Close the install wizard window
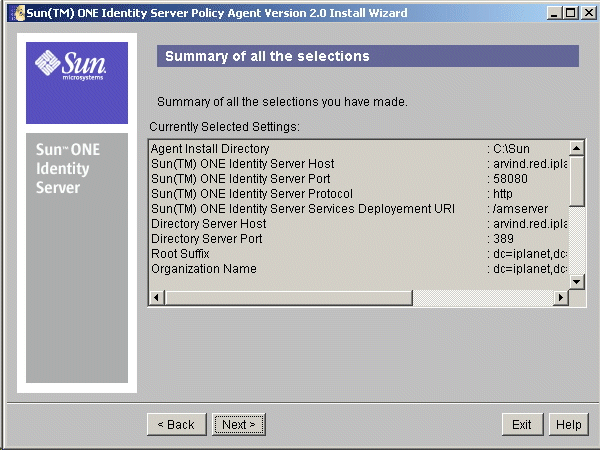The width and height of the screenshot is (600, 450). click(x=589, y=13)
